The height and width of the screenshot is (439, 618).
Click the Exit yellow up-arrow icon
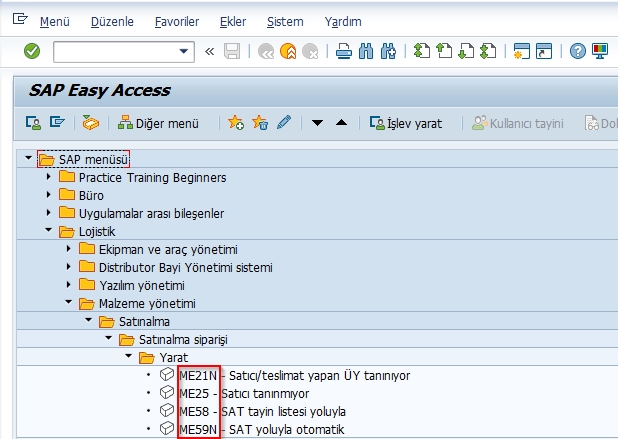click(289, 51)
